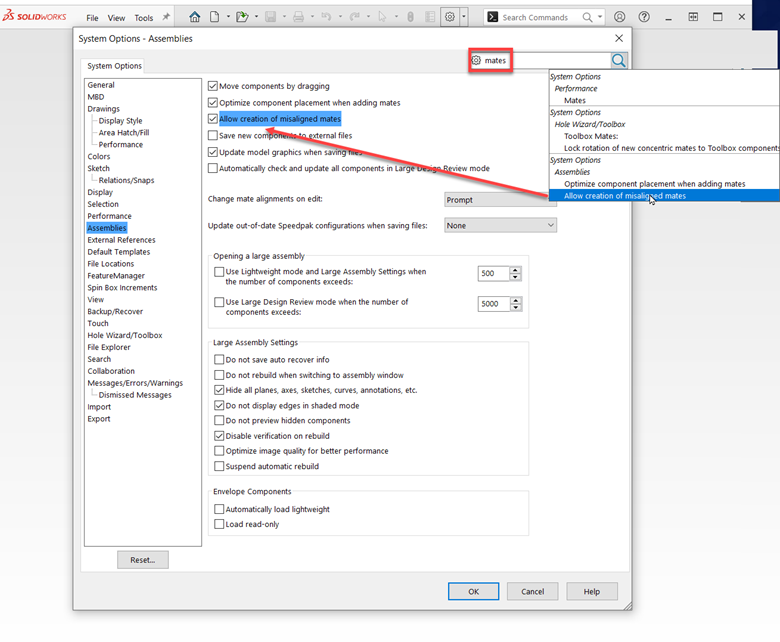Click the Rebuild traffic light icon
This screenshot has height=642, width=780.
pyautogui.click(x=410, y=17)
